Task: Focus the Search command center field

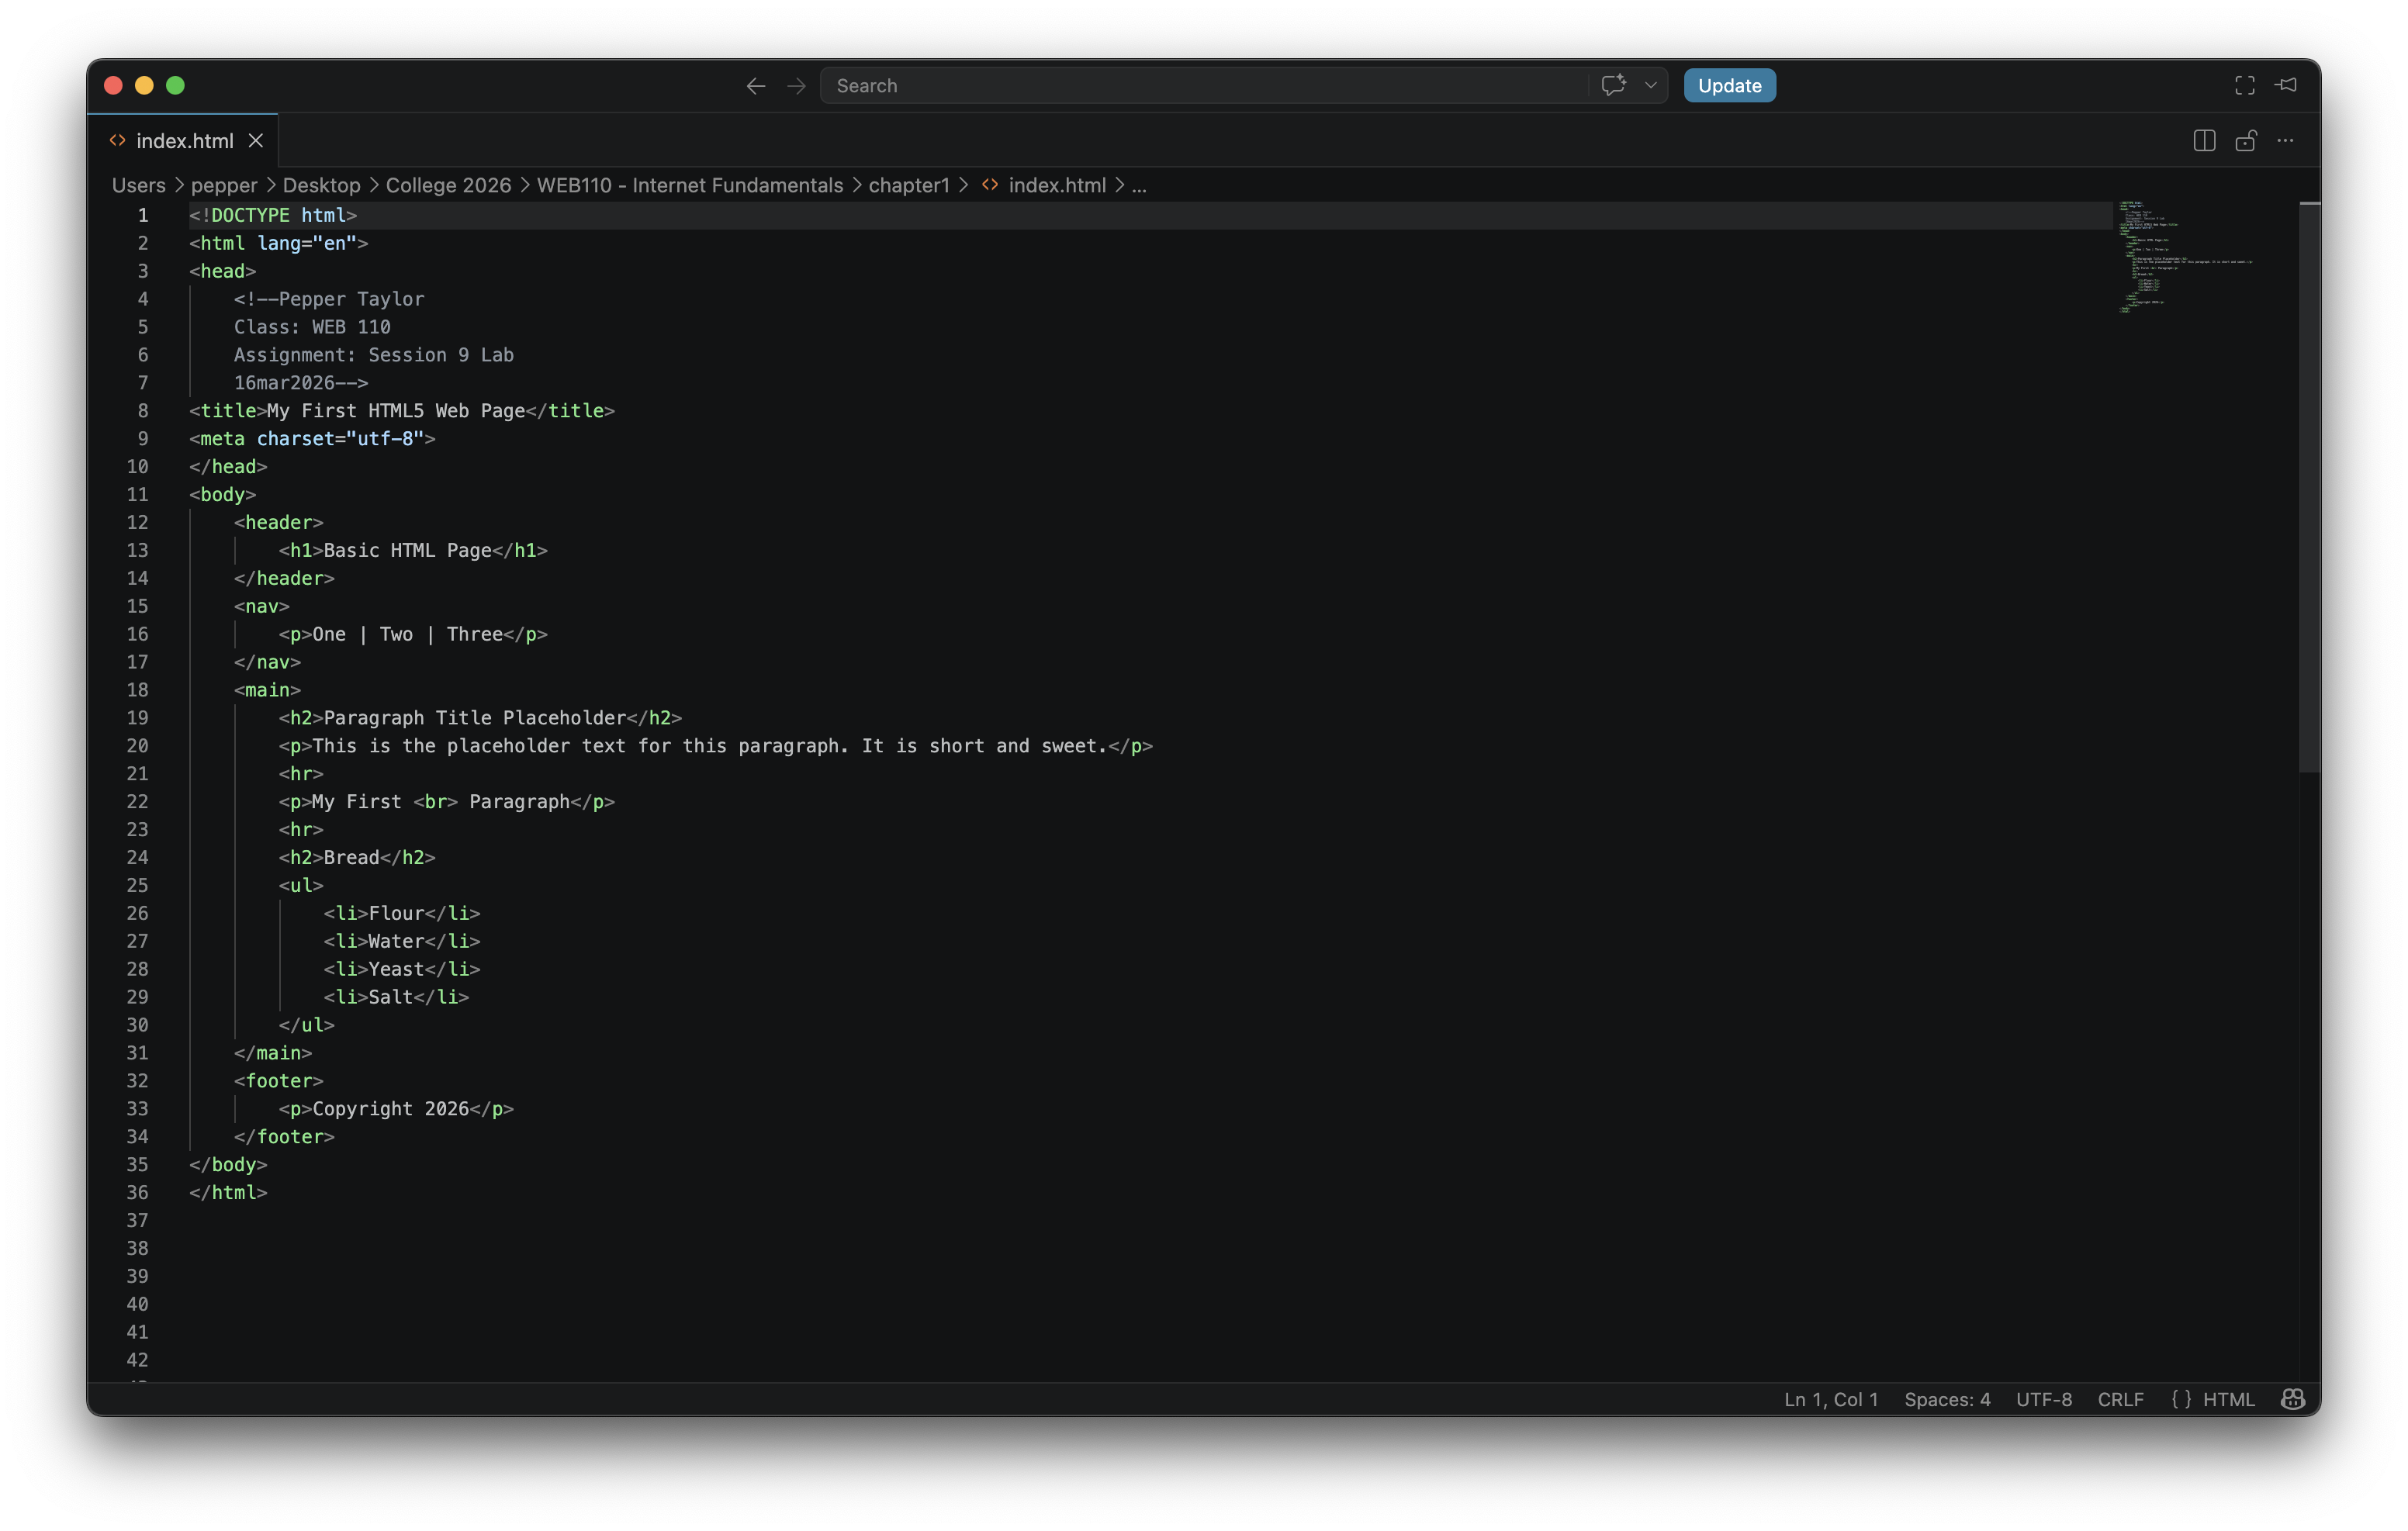Action: click(1204, 86)
